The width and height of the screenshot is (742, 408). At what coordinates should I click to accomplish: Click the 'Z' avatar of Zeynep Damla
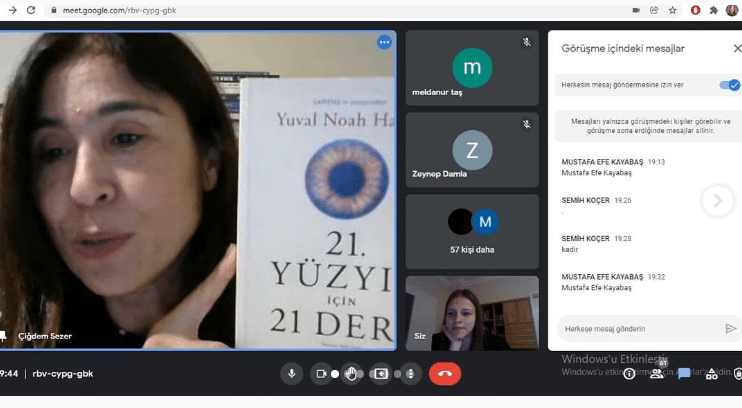(x=472, y=150)
